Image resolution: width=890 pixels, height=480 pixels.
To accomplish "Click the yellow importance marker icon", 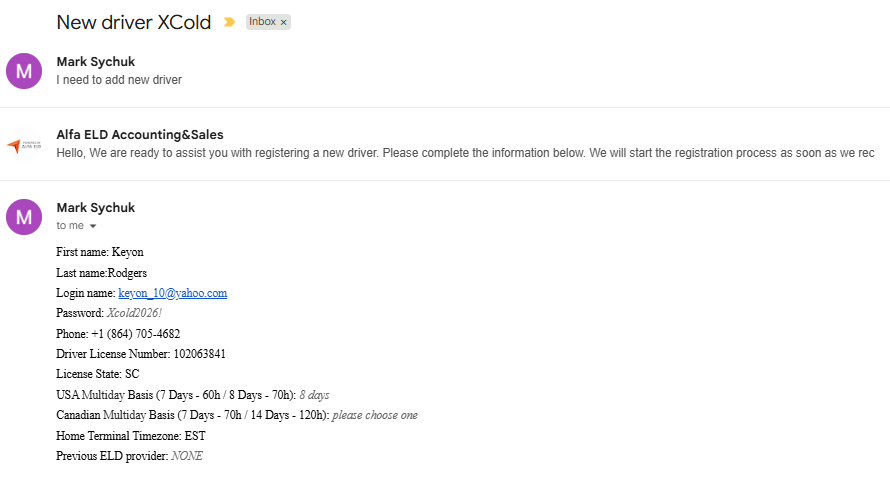I will pos(229,22).
